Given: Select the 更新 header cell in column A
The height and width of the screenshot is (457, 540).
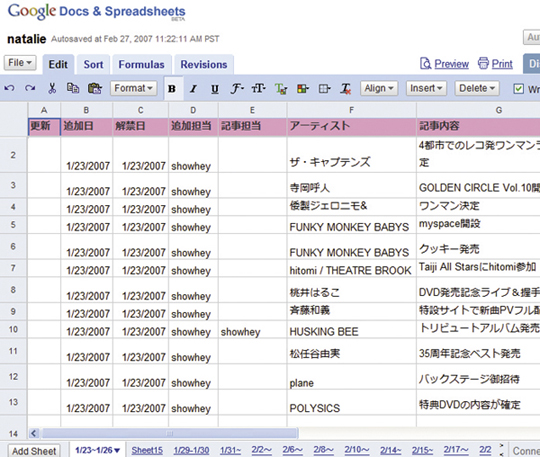Looking at the screenshot, I should click(x=44, y=126).
